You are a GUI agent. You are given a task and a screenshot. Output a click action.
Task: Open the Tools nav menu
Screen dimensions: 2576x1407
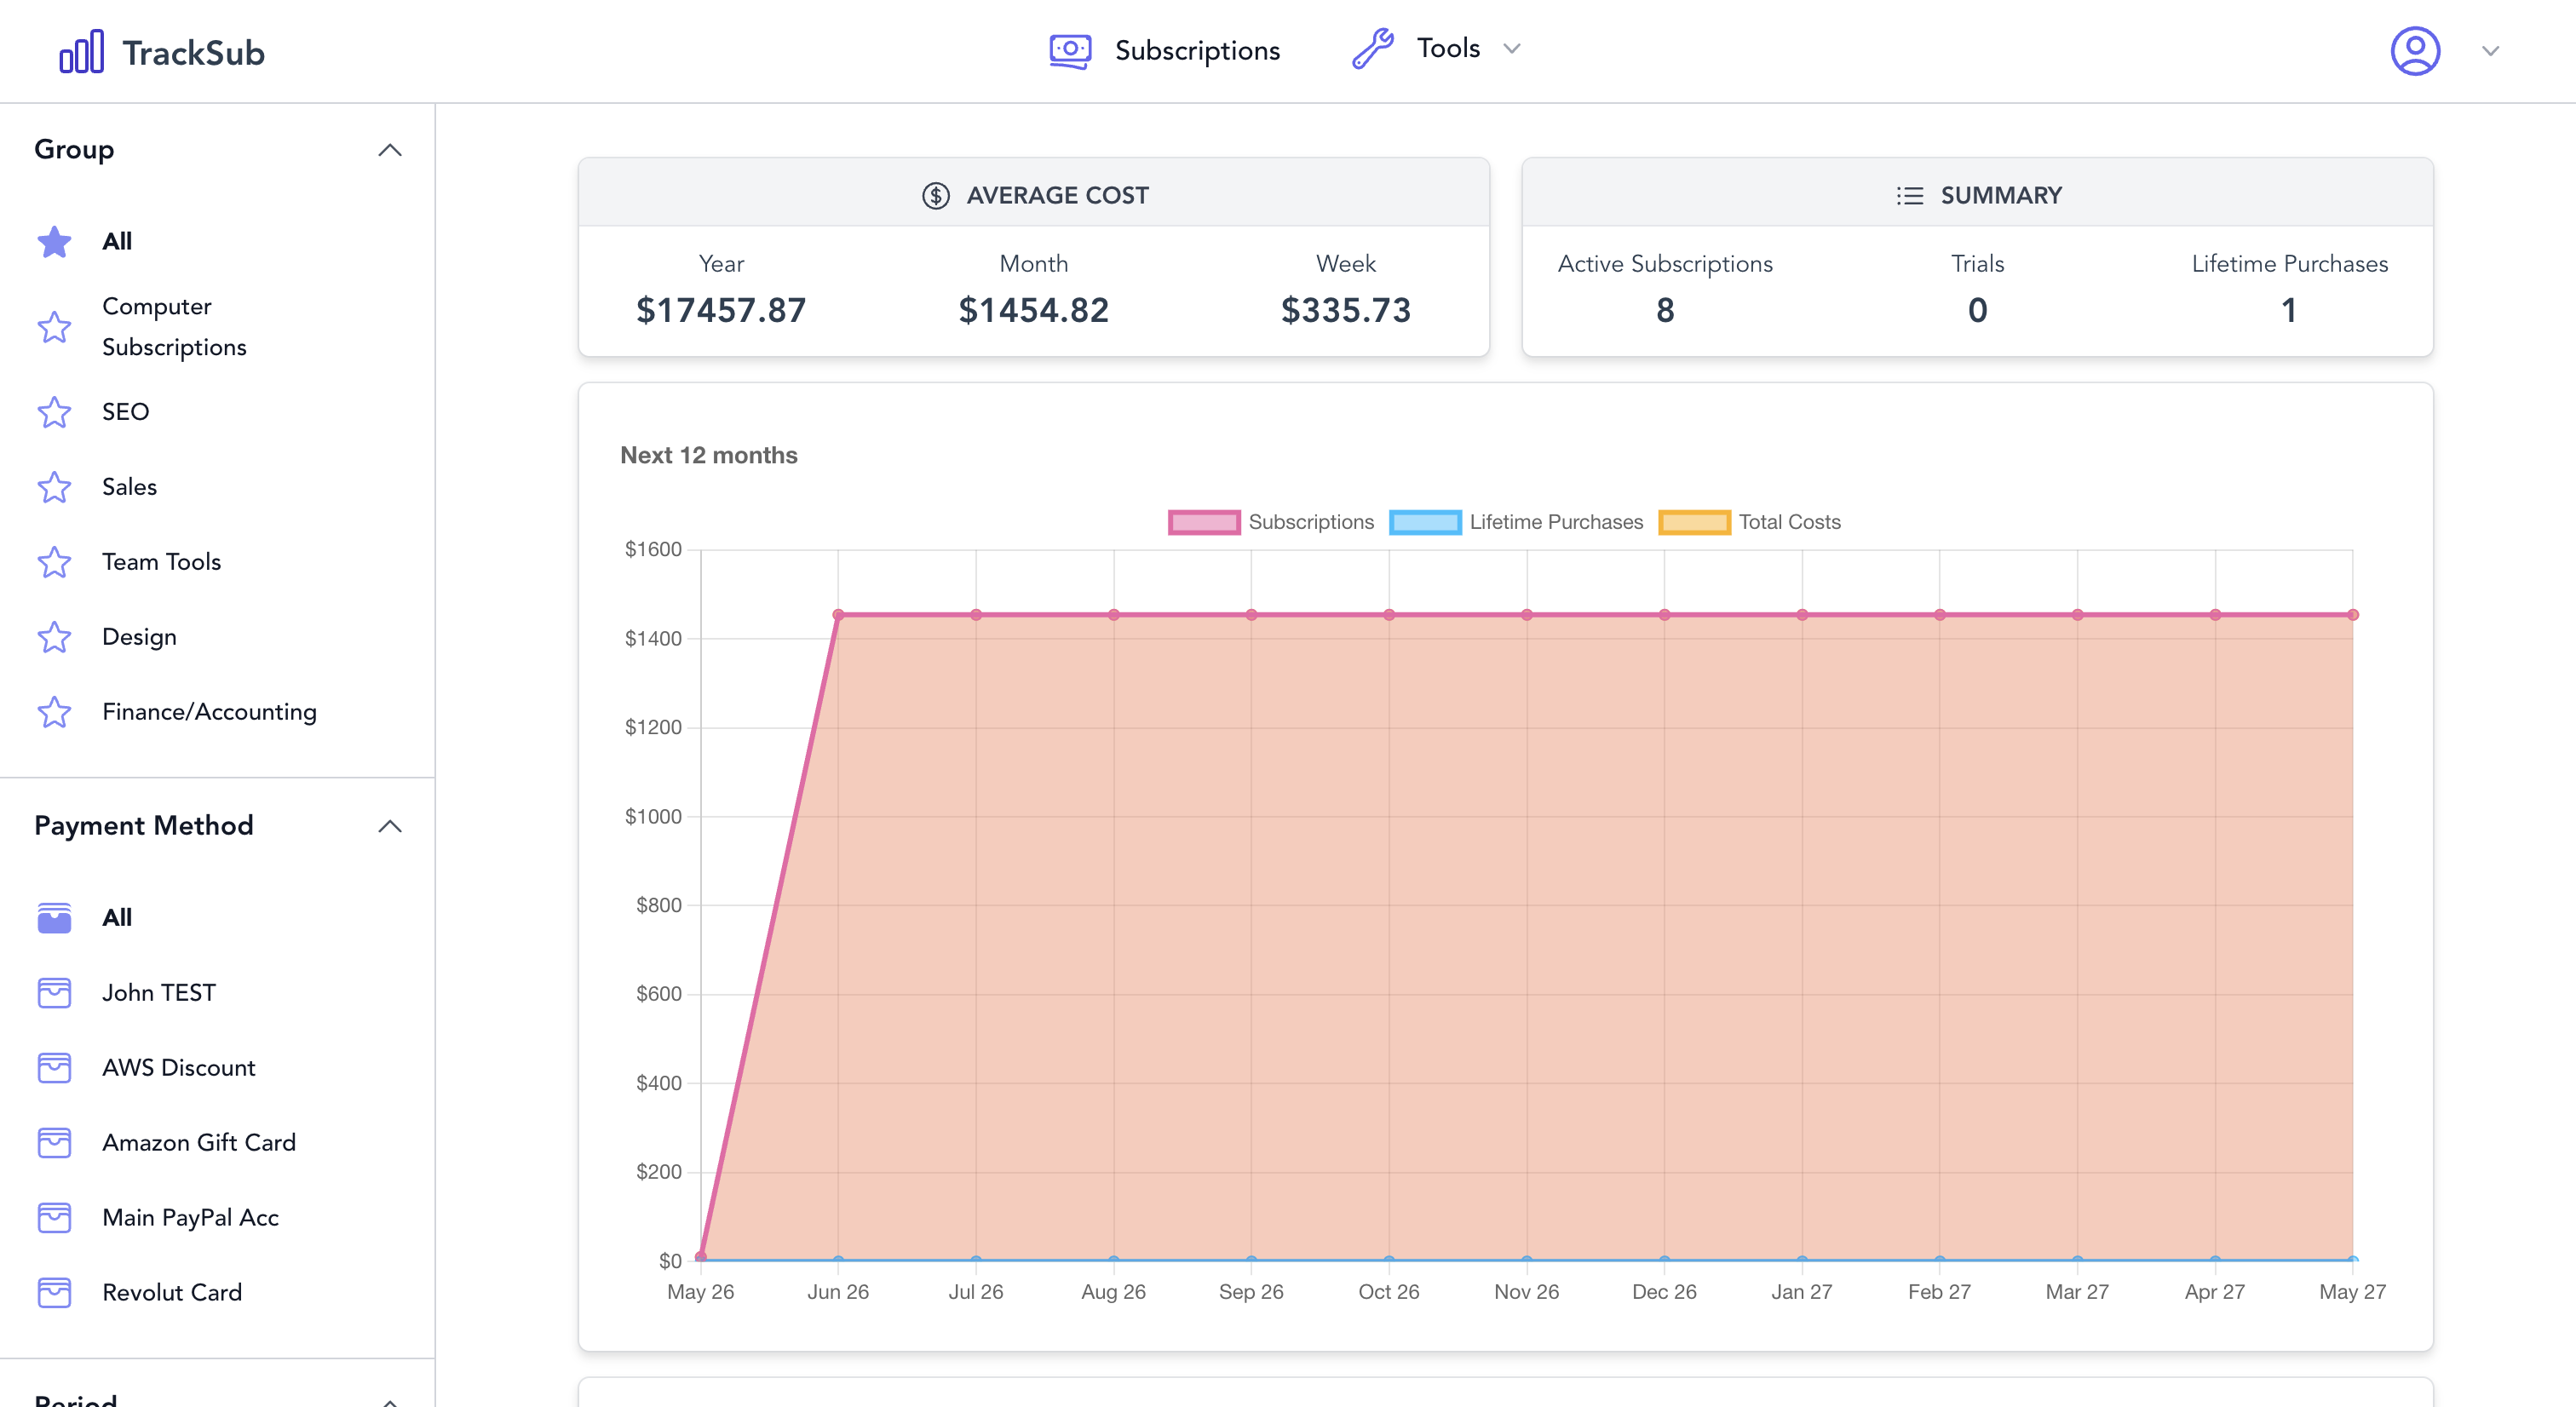pos(1436,48)
